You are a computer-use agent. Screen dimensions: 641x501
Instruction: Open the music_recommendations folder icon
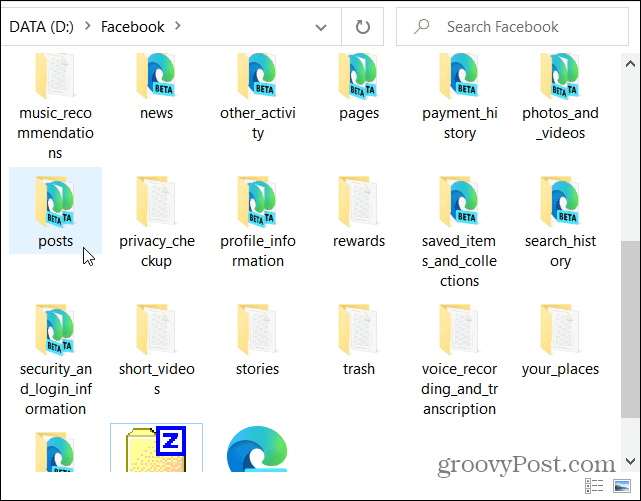tap(55, 76)
